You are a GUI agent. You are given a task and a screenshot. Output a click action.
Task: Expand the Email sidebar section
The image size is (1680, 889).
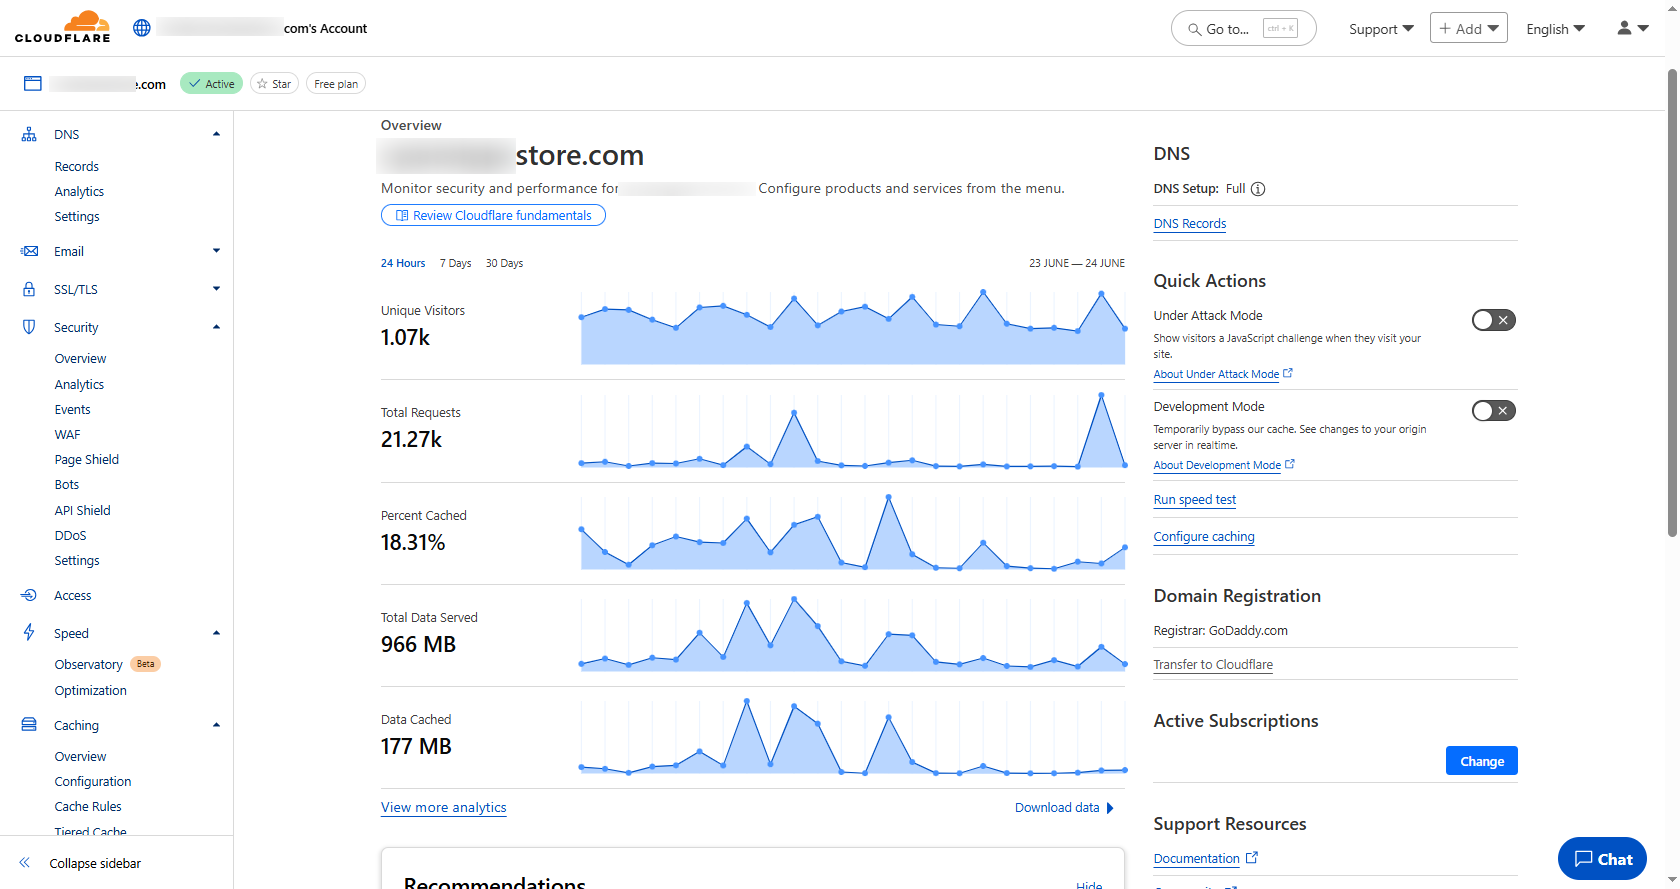[x=216, y=251]
